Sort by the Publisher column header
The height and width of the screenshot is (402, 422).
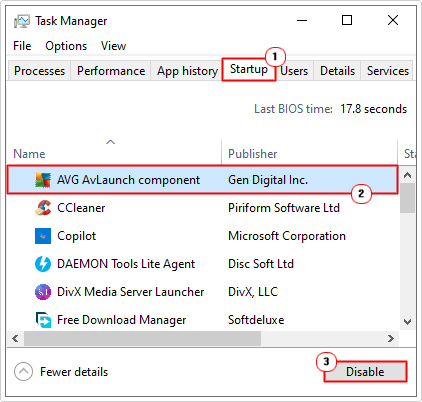click(x=309, y=152)
